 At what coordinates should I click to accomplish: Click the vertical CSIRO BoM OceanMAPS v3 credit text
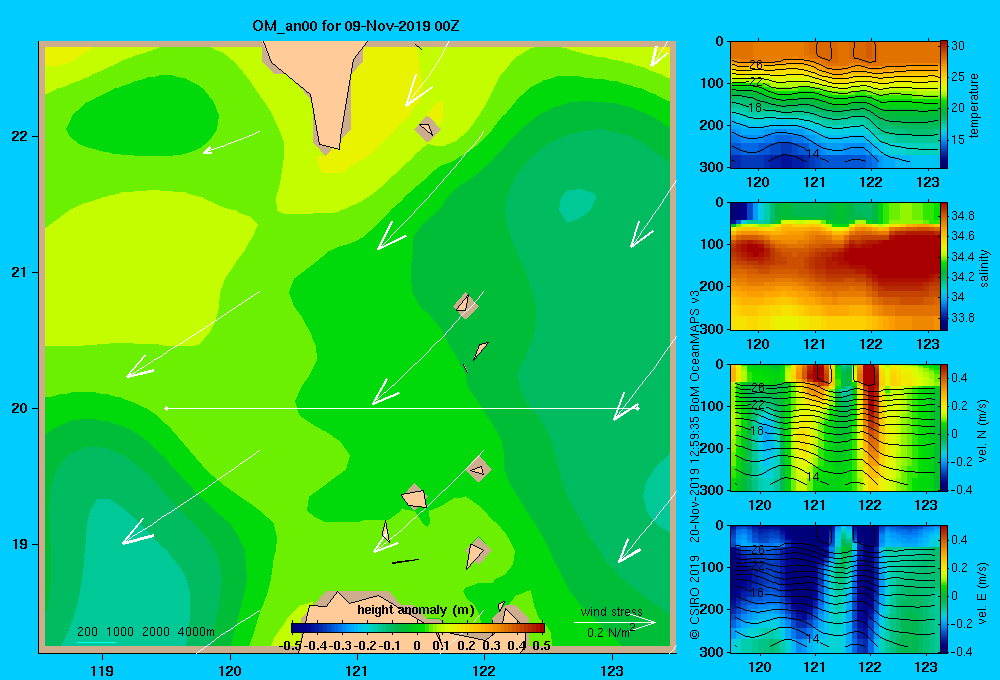pyautogui.click(x=695, y=464)
